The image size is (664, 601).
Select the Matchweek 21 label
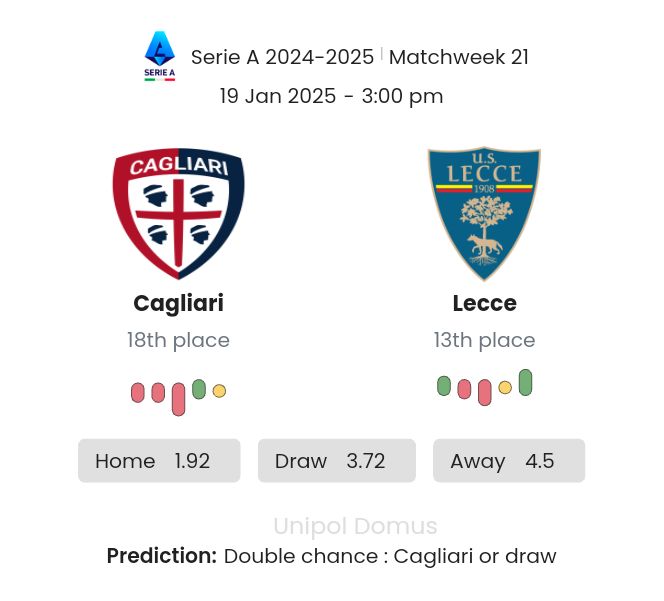pos(458,57)
